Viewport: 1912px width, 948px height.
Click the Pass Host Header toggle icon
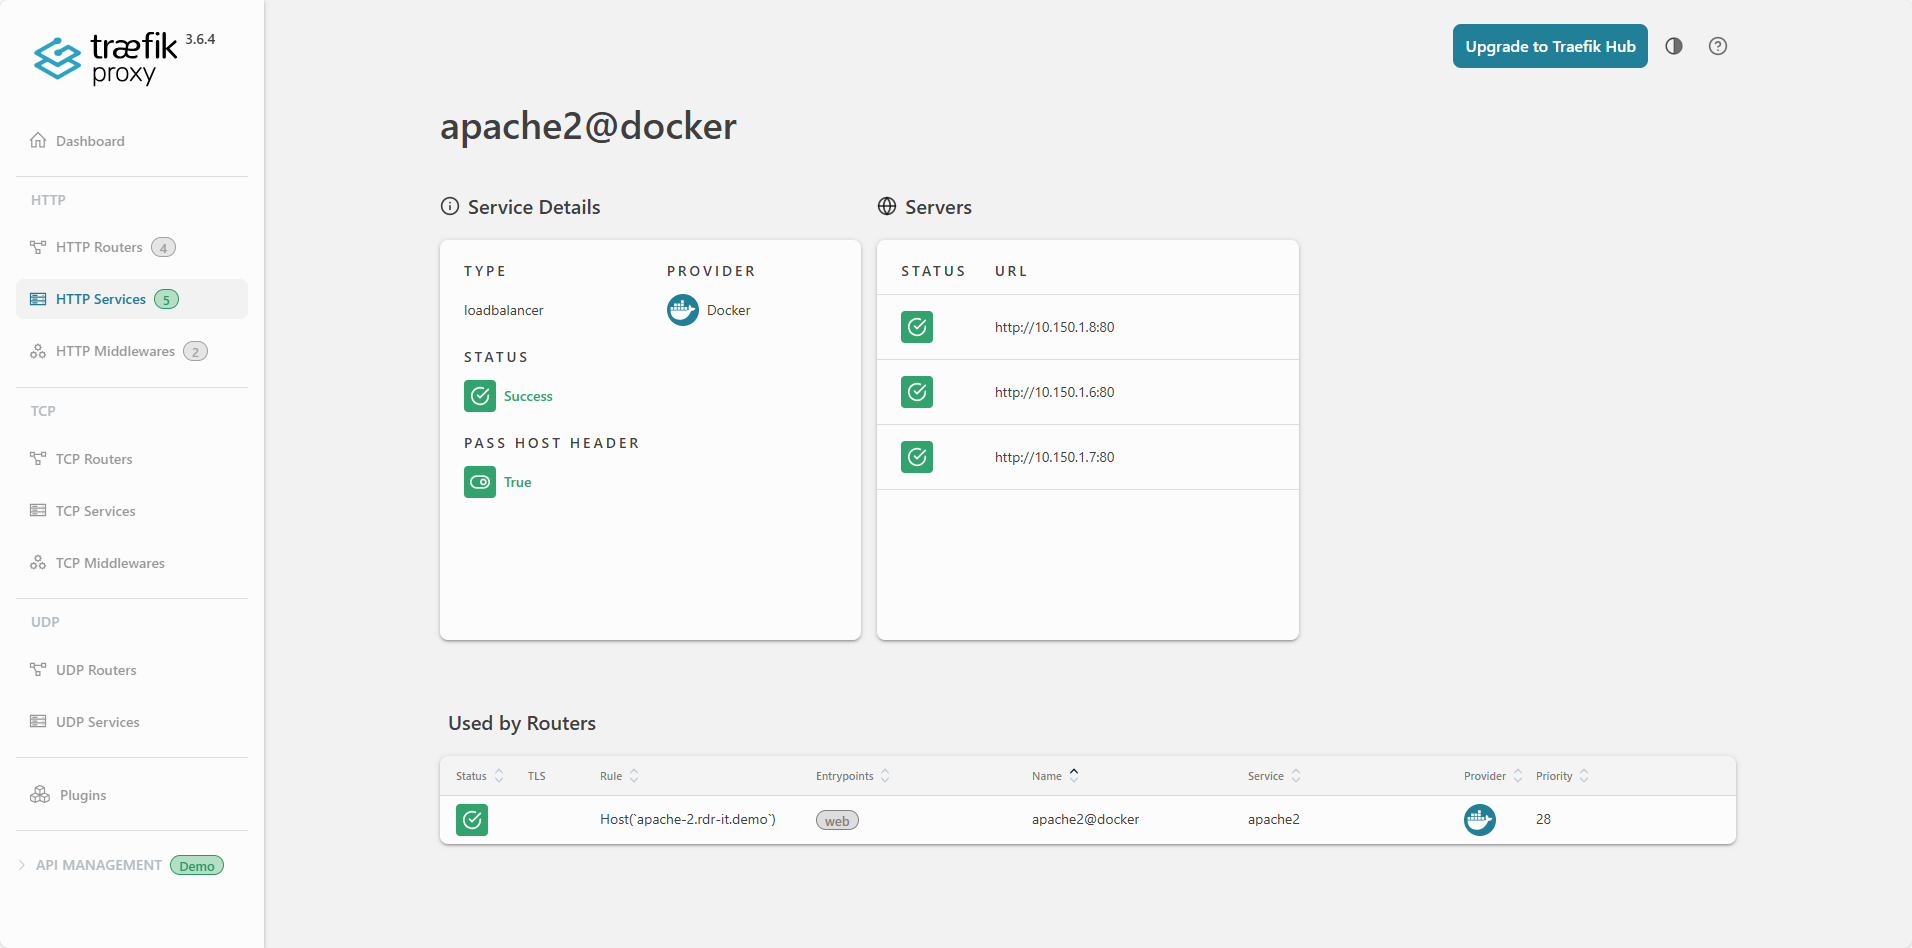click(x=480, y=482)
